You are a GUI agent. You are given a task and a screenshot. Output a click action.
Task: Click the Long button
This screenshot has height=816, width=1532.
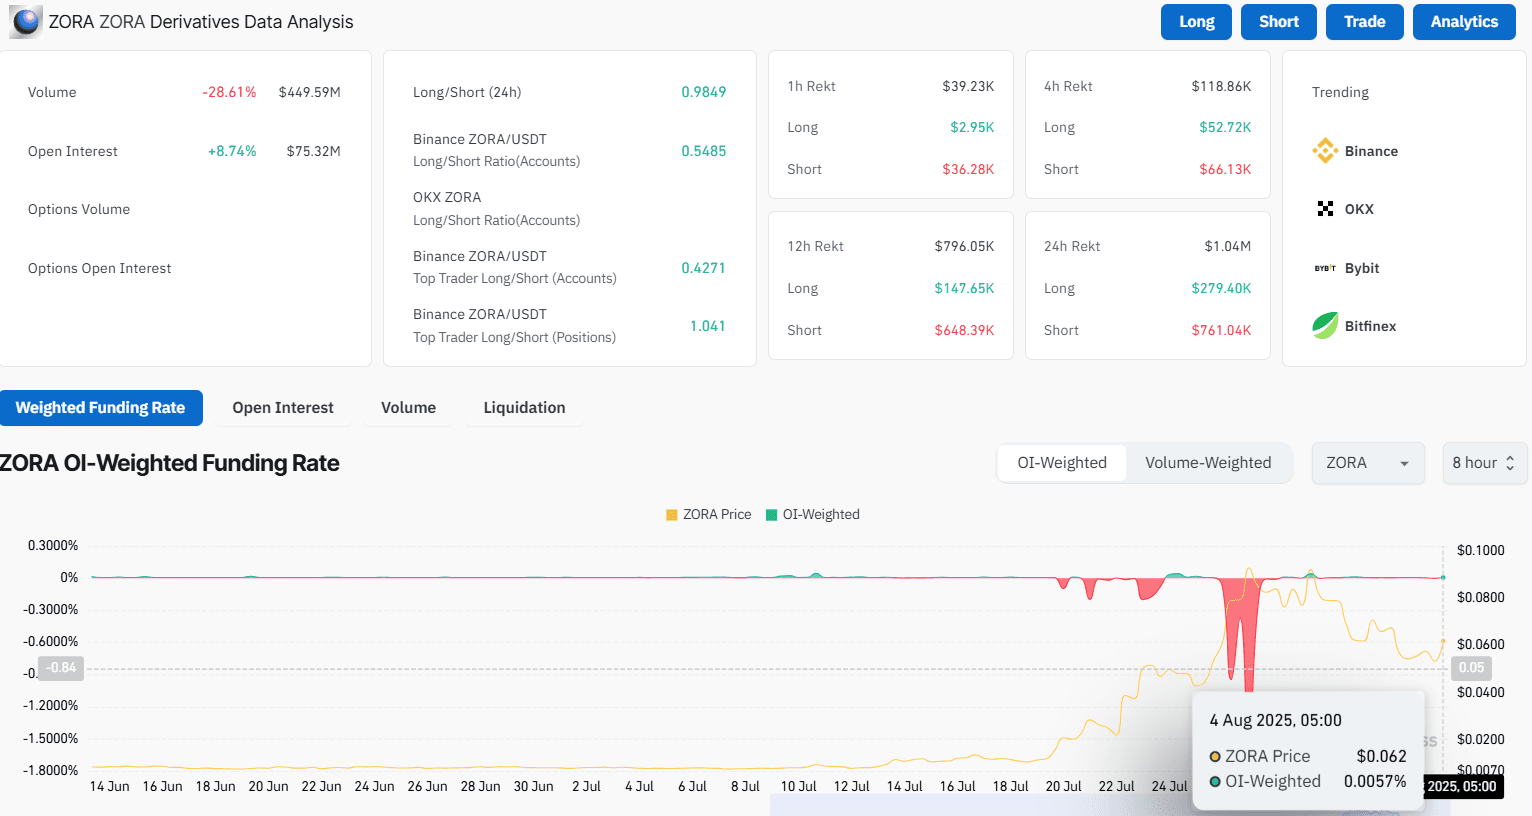click(1196, 22)
